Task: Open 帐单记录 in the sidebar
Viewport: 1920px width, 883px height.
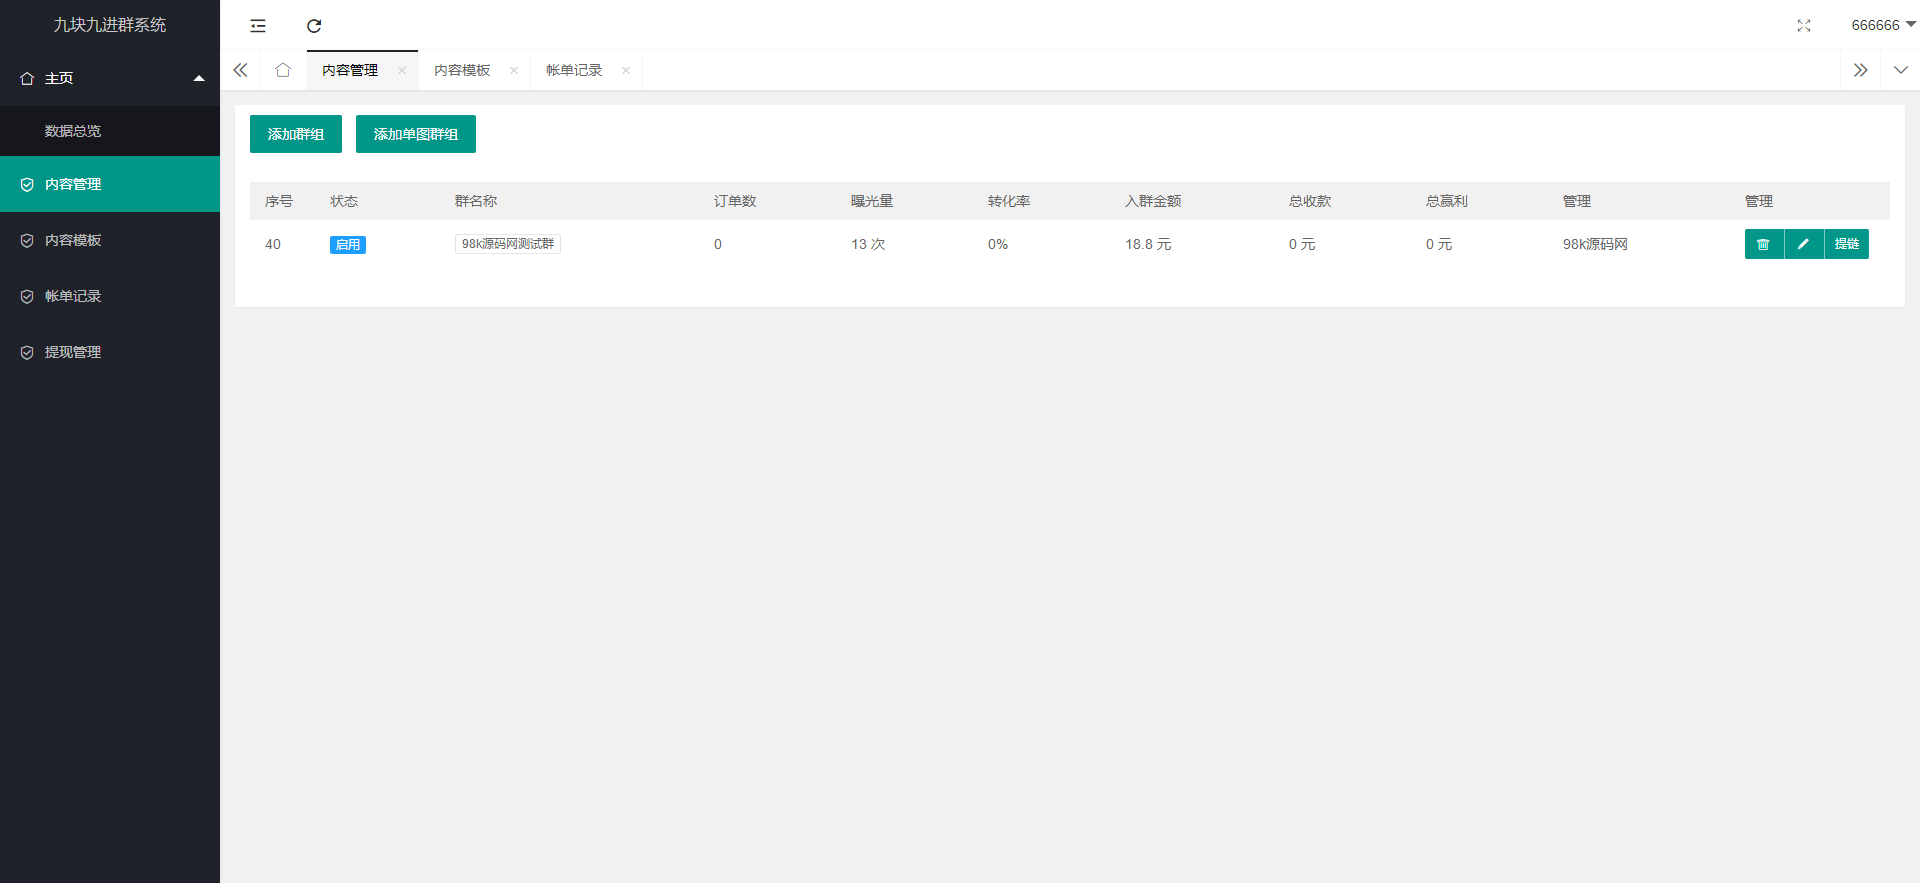Action: tap(110, 296)
